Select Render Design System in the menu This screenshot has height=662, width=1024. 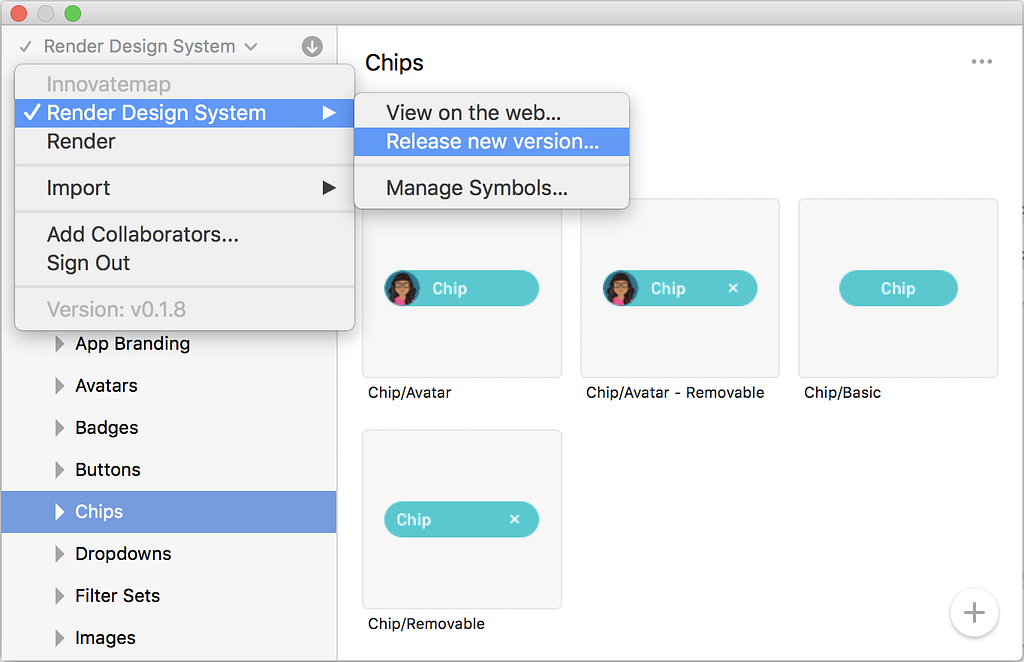[x=184, y=113]
